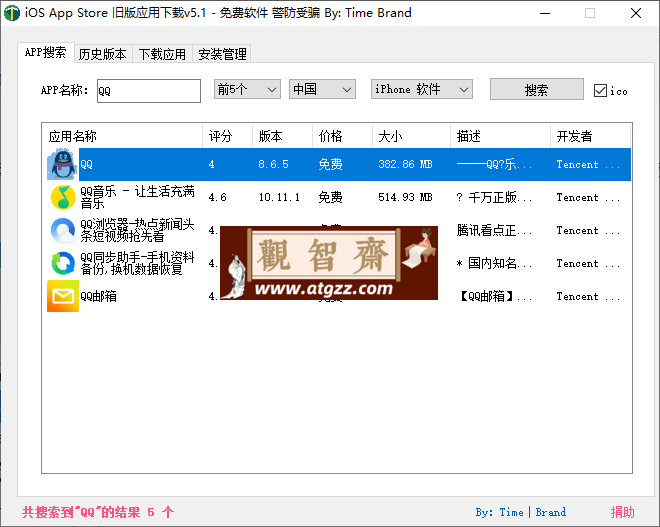Sort by 开发者 column header
Screen dimensions: 660x527
[590, 136]
